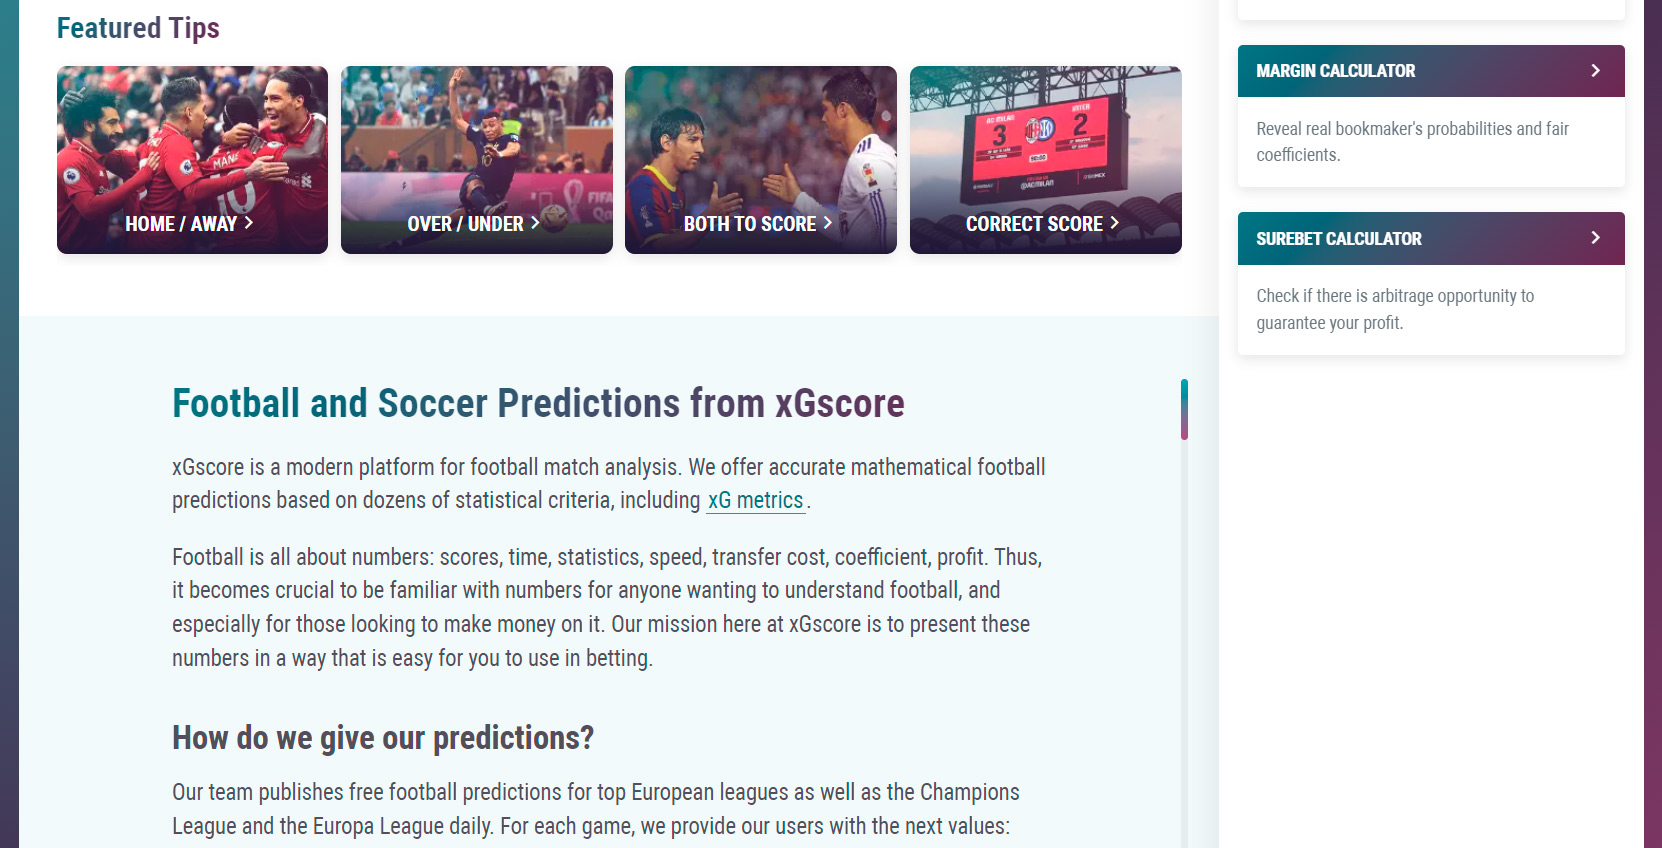
Task: Open the SUREBET CALCULATOR header title
Action: (x=1338, y=239)
